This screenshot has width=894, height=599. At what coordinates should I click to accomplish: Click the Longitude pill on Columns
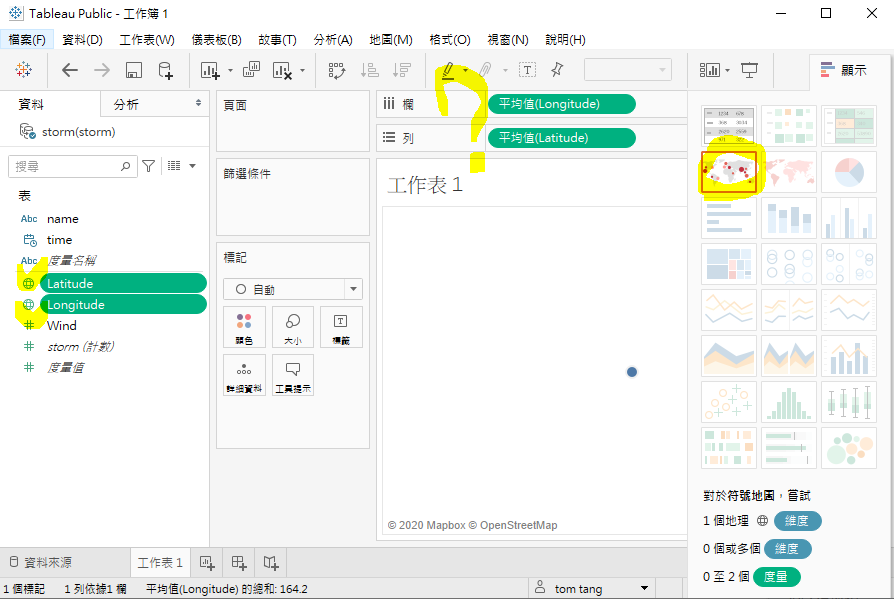click(x=562, y=104)
